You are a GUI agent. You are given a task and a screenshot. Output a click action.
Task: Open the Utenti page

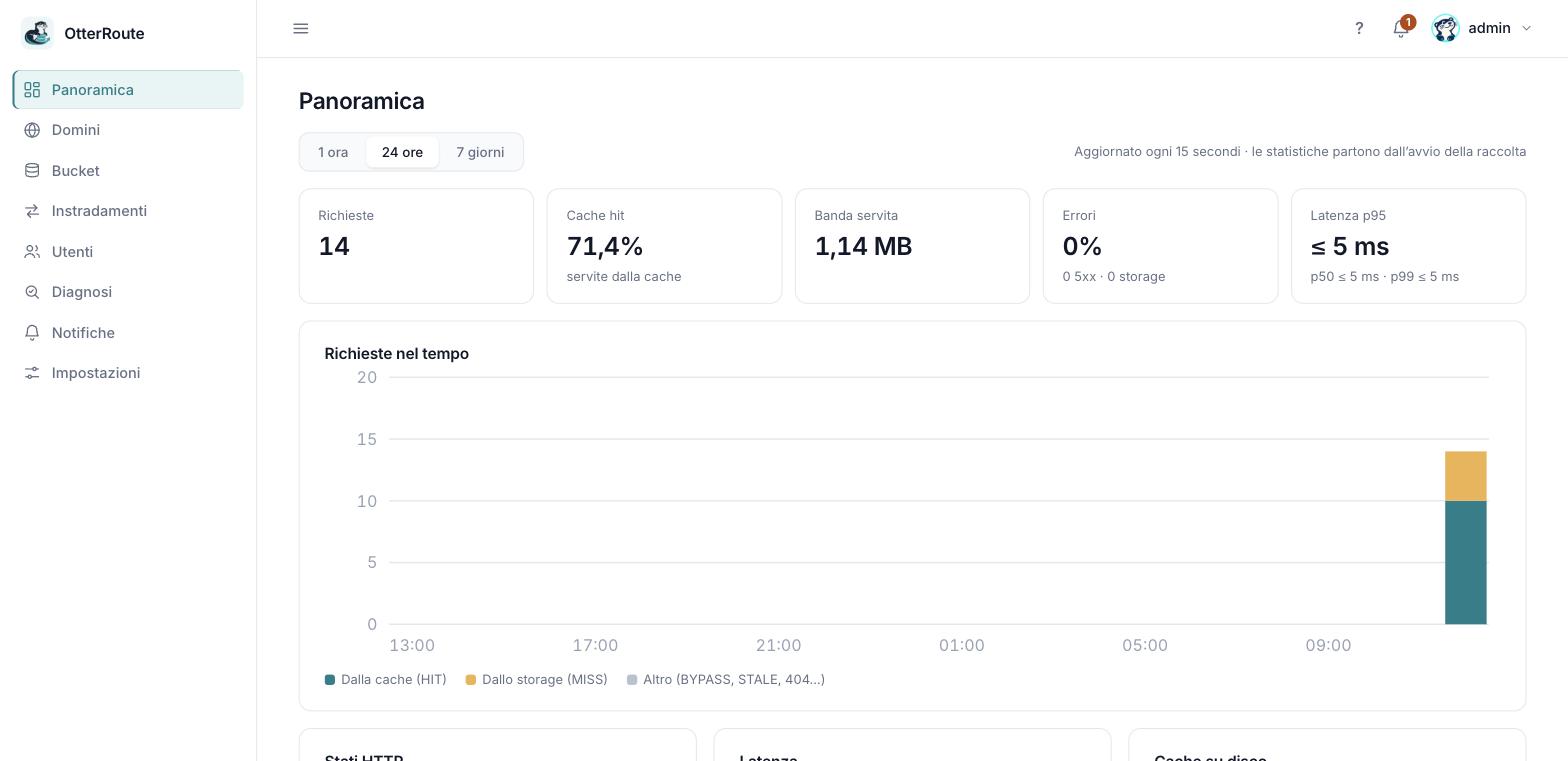coord(128,252)
